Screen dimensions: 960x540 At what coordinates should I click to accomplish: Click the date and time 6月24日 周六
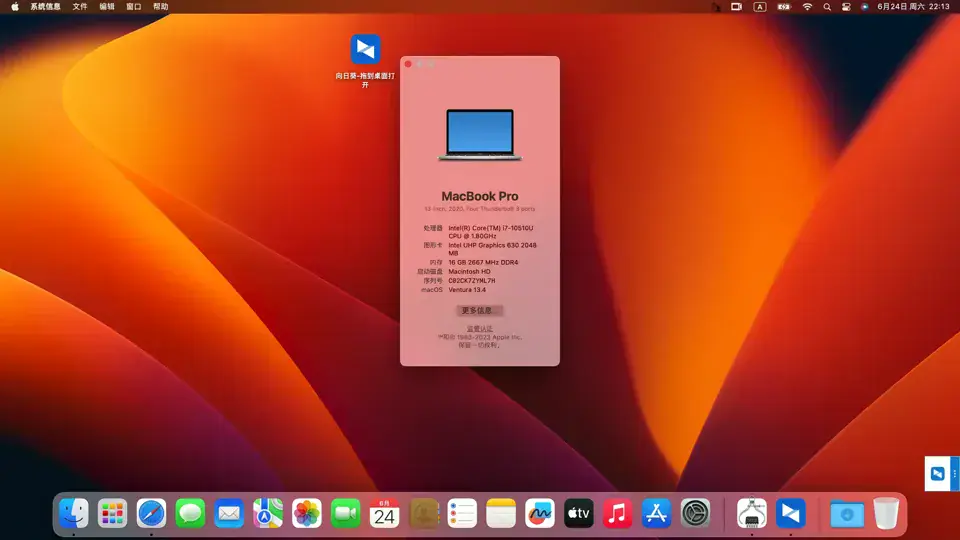click(x=913, y=7)
